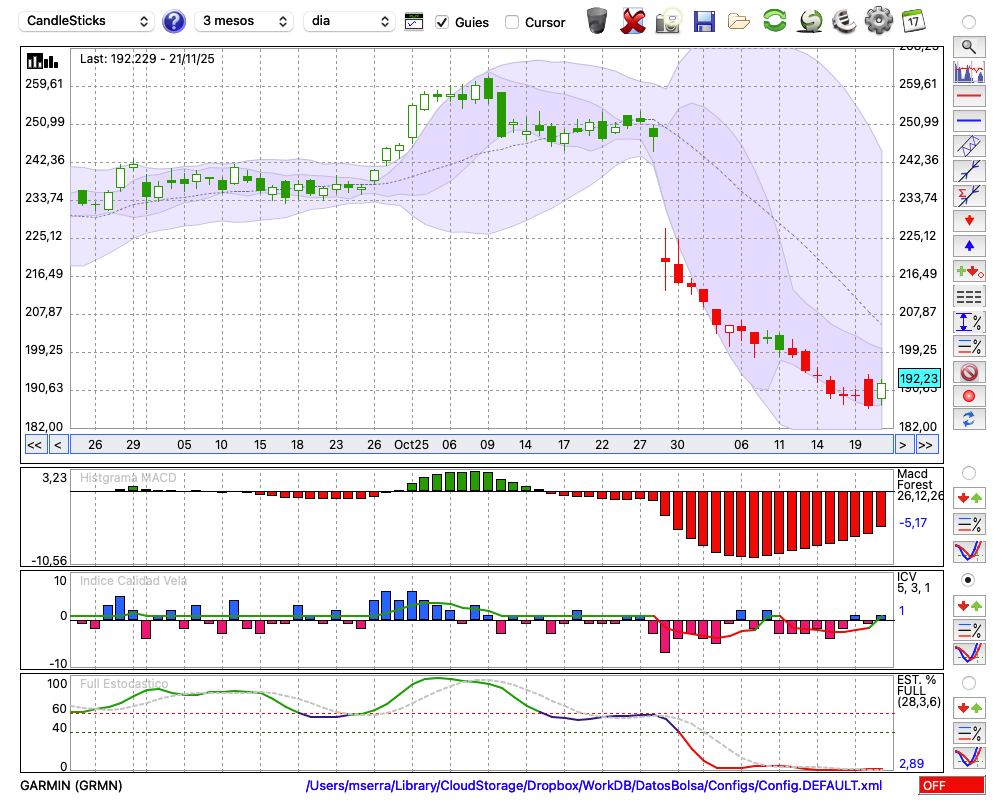1000x800 pixels.
Task: Open the dia interval dropdown
Action: (350, 21)
